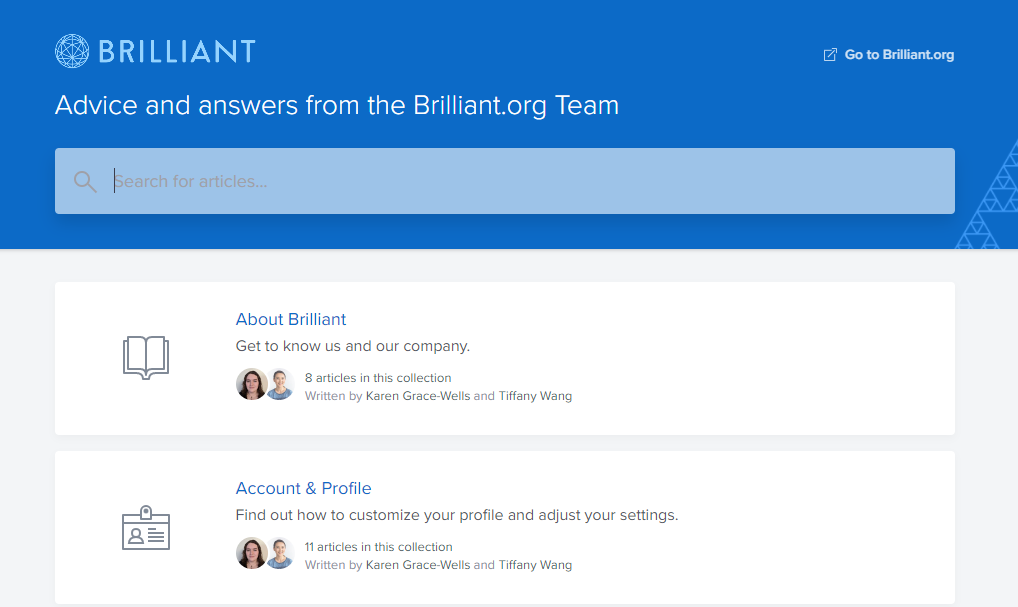Focus the Search for articles field
The height and width of the screenshot is (607, 1018).
point(504,181)
